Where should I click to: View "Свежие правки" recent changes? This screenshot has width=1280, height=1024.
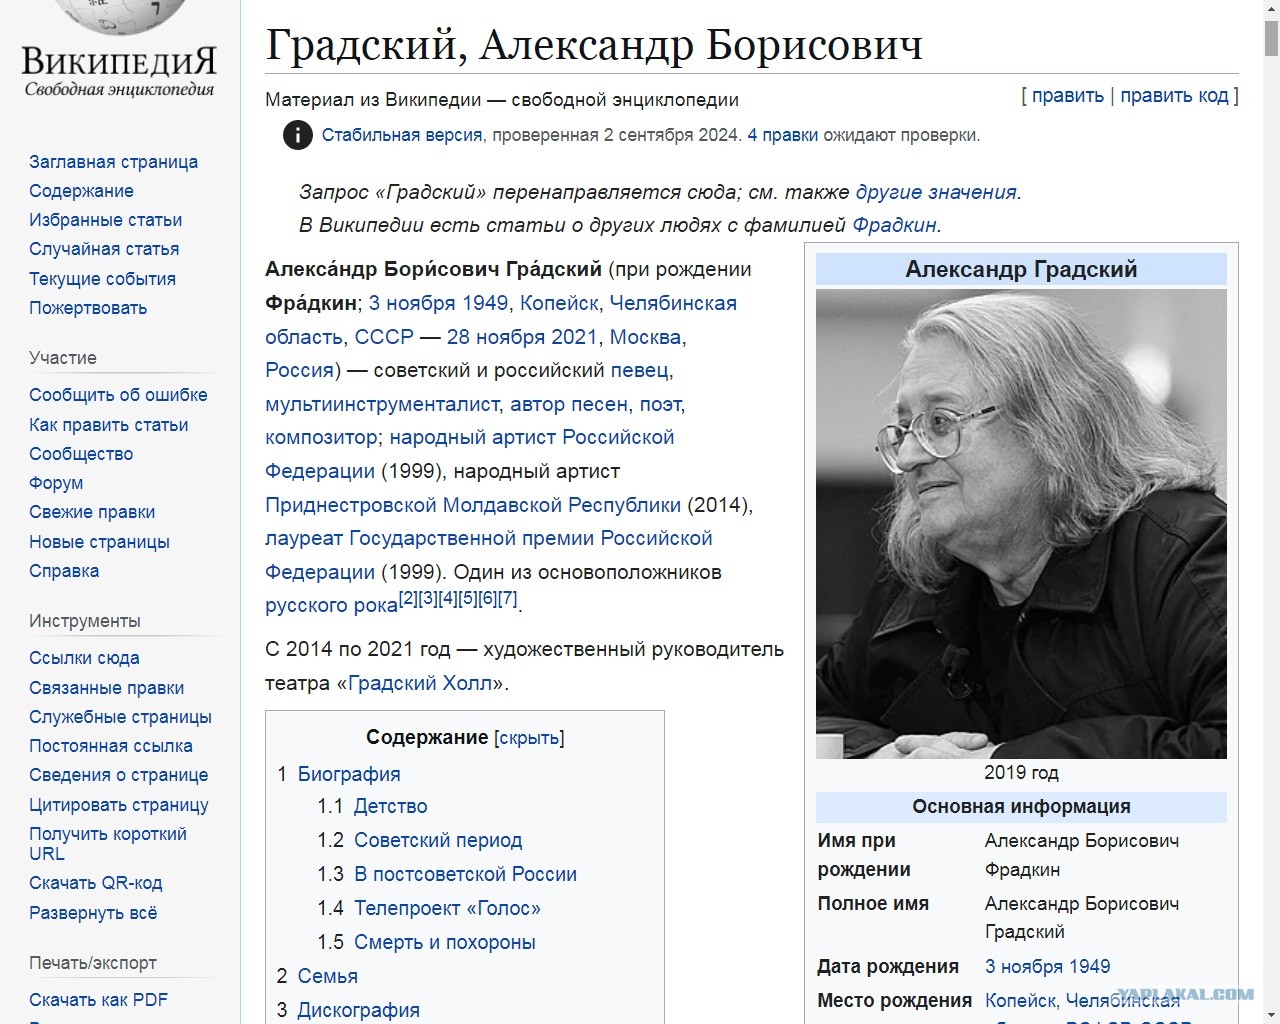tap(92, 512)
